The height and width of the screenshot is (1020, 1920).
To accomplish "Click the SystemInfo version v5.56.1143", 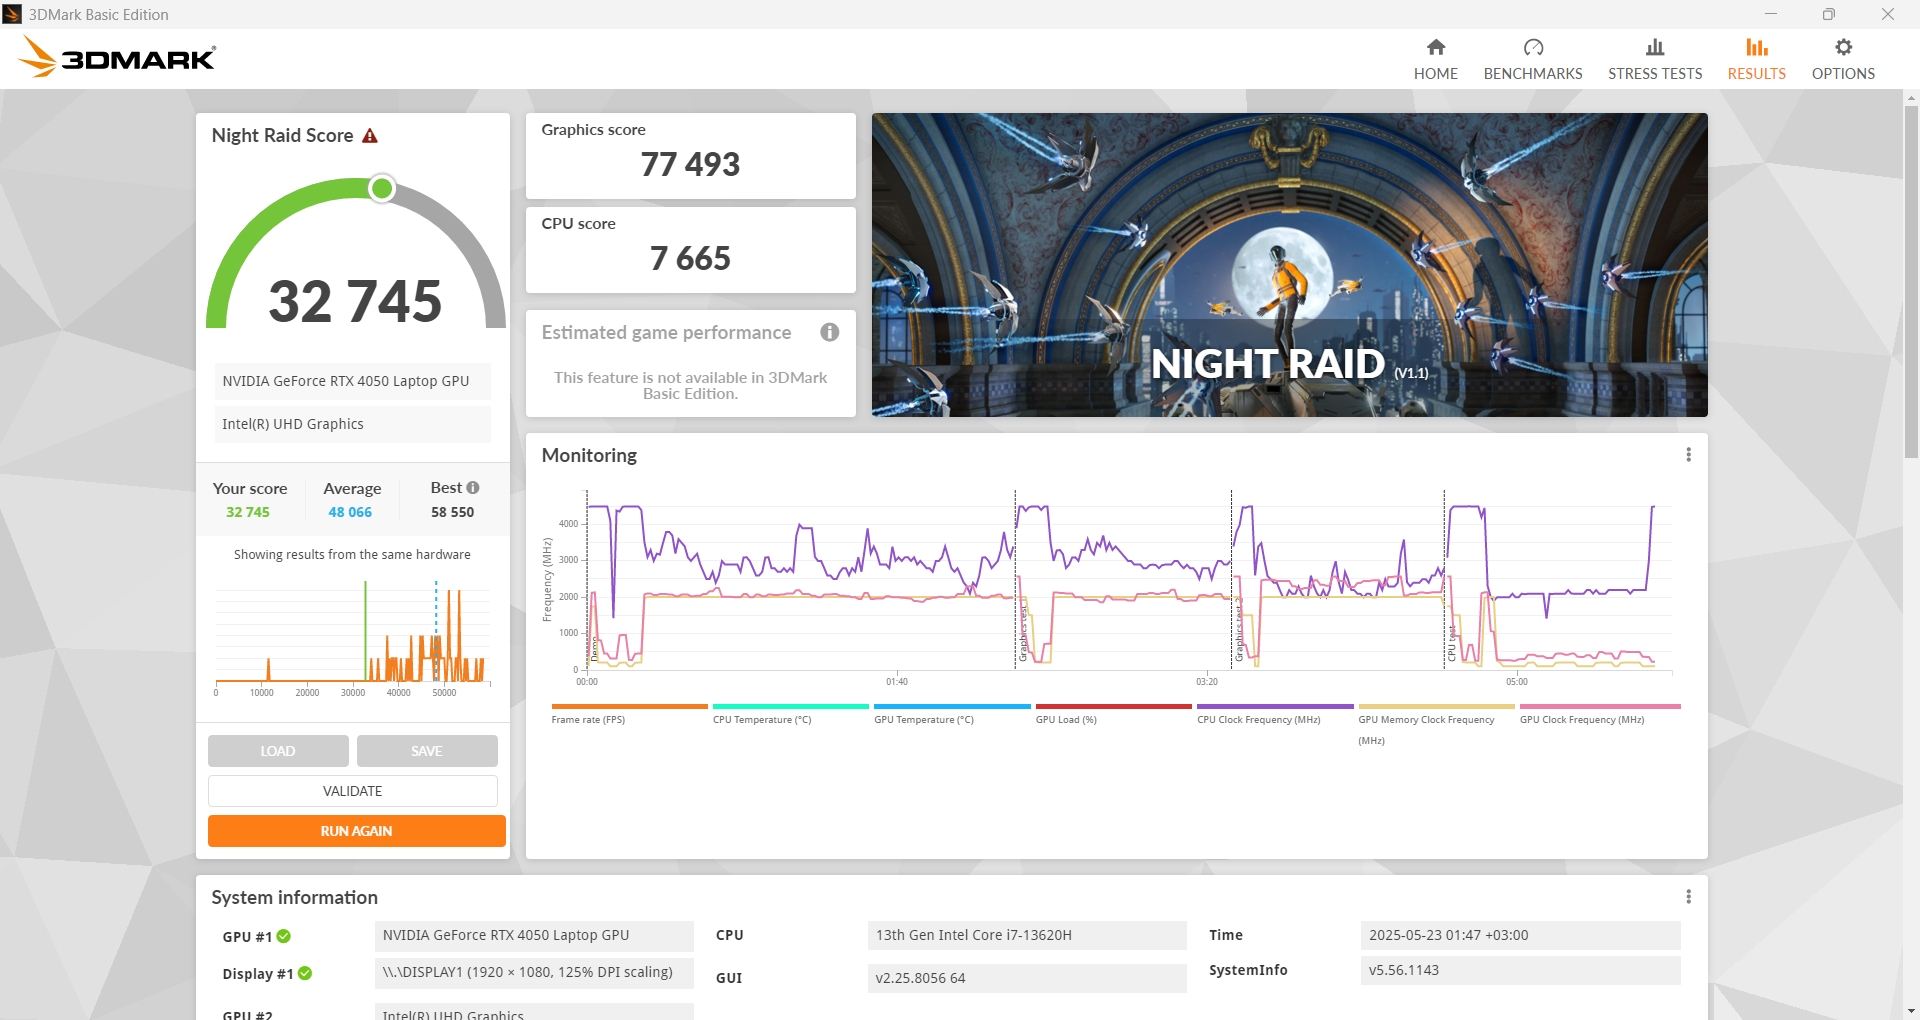I will tap(1520, 970).
